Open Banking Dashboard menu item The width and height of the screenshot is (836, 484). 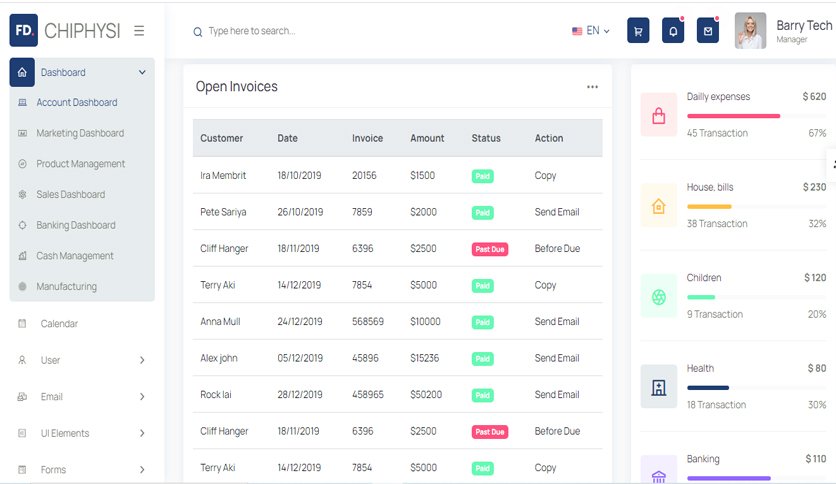coord(76,225)
